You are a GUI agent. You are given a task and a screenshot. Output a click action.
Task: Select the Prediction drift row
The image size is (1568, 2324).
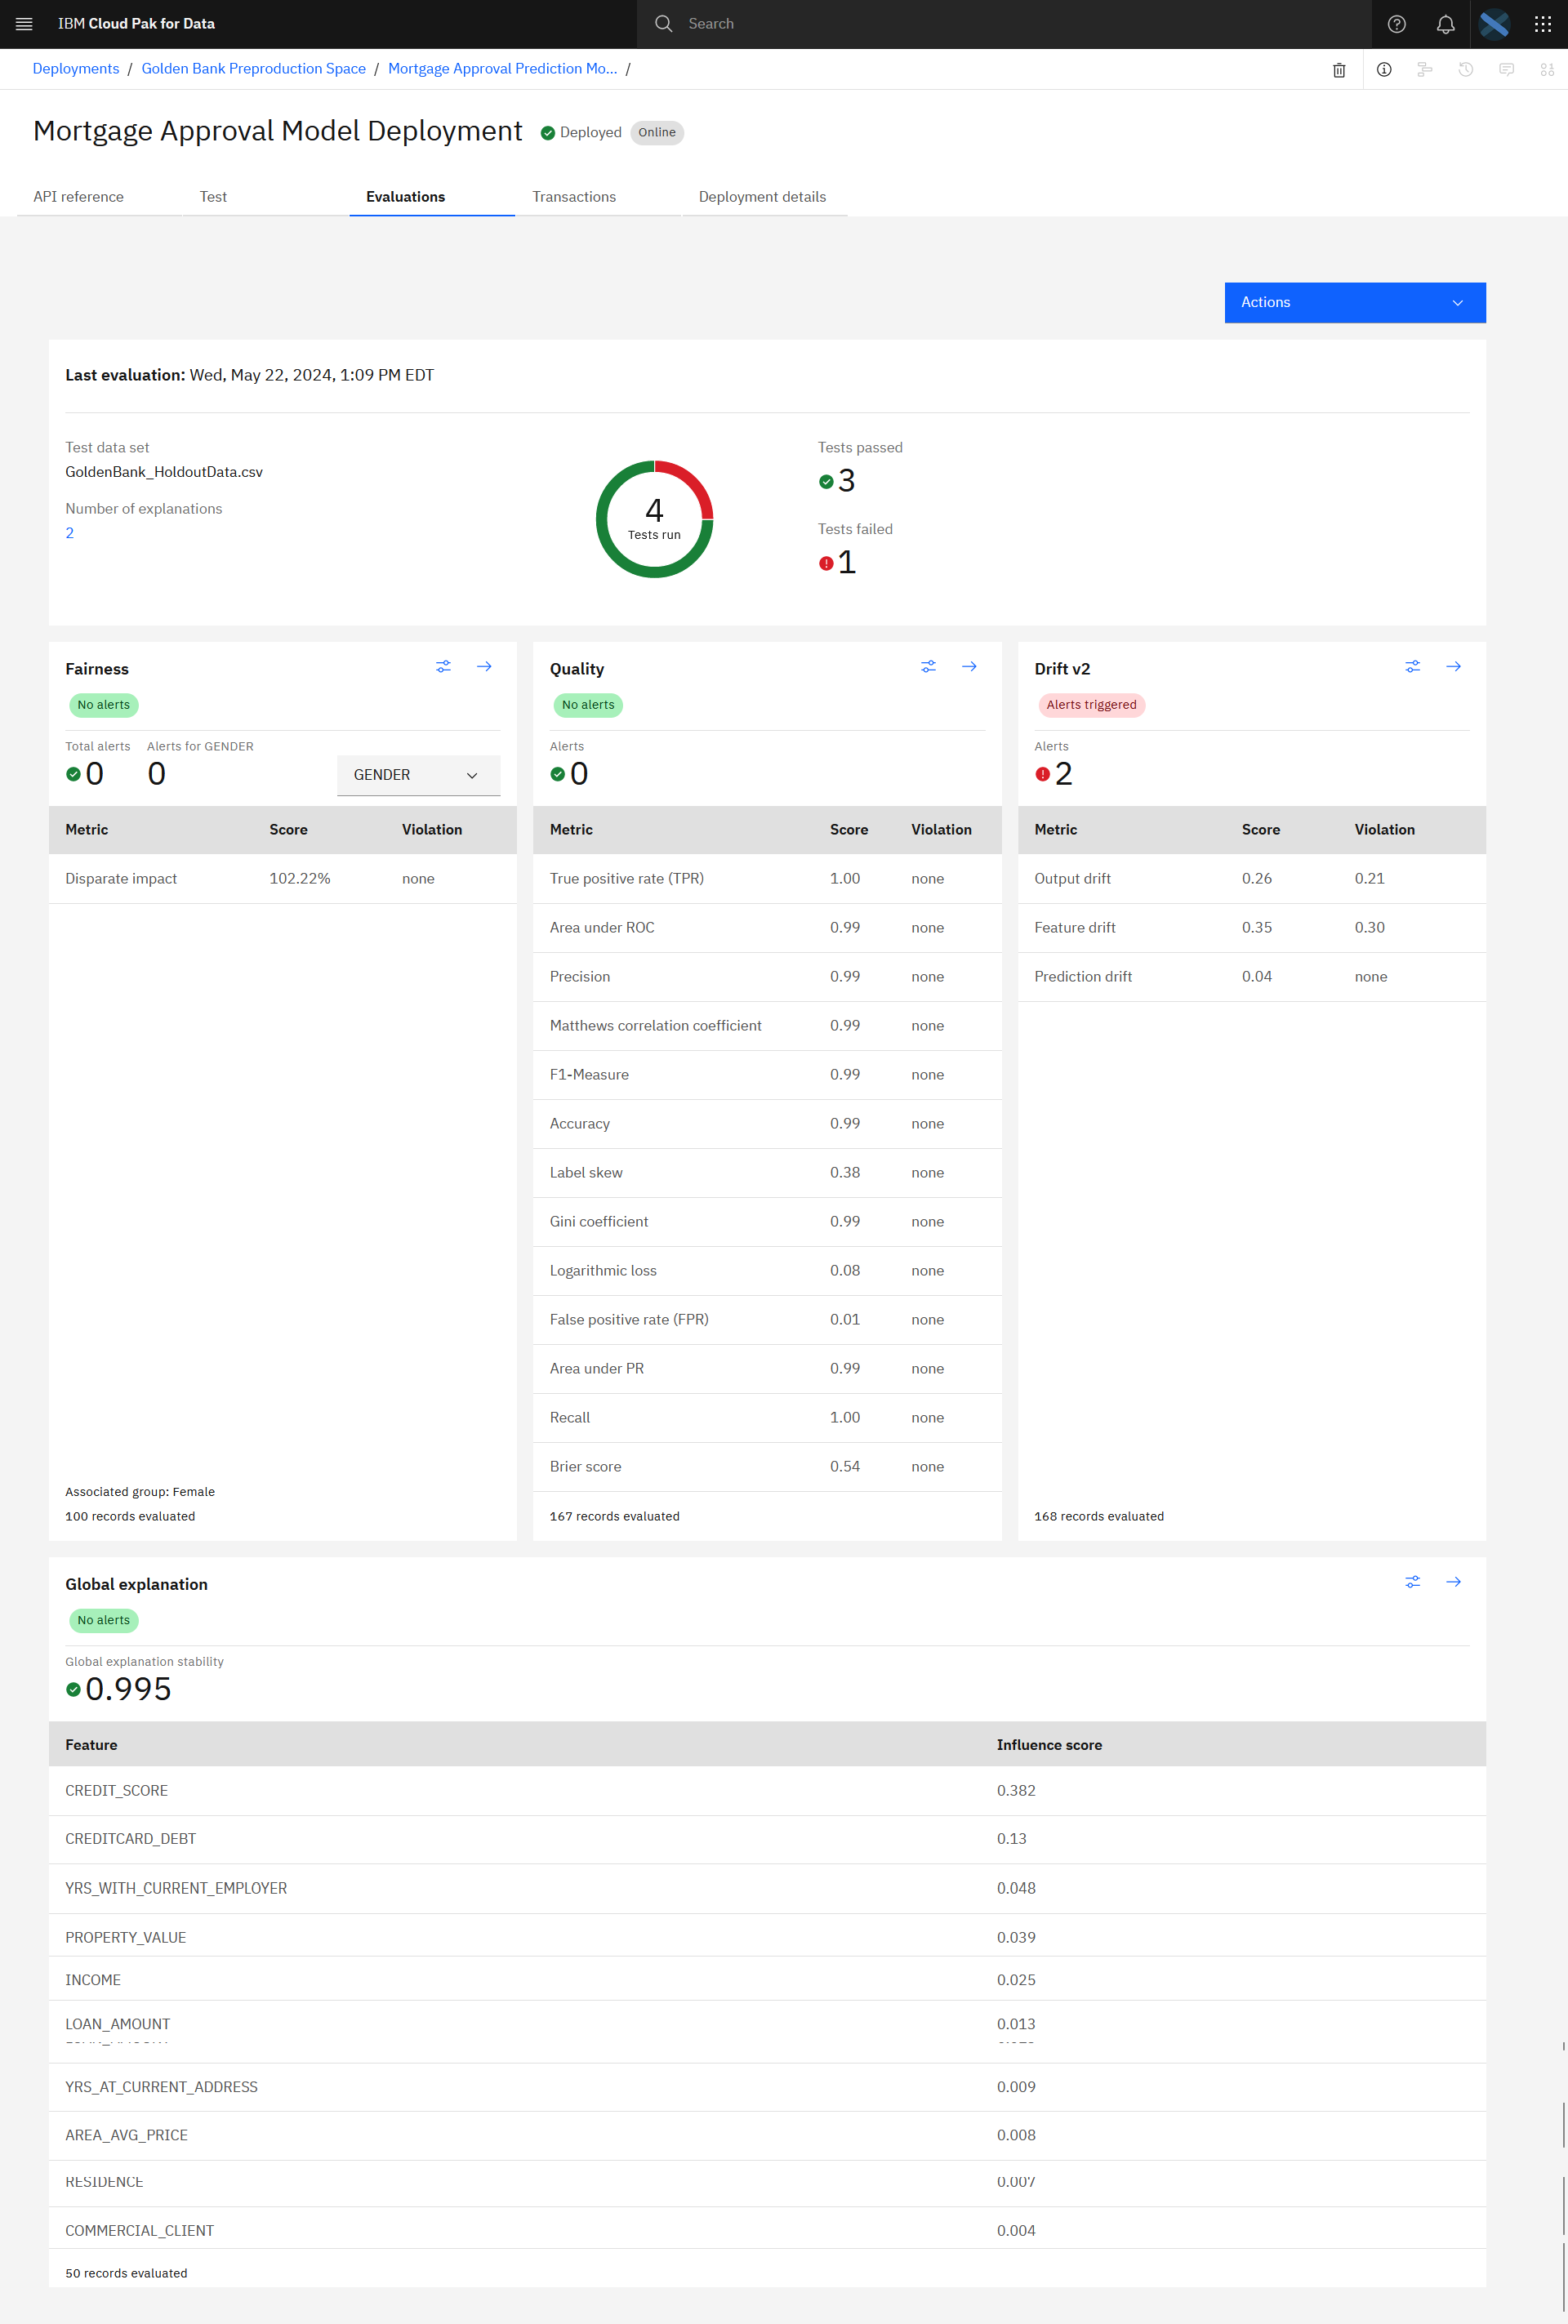tap(1252, 977)
